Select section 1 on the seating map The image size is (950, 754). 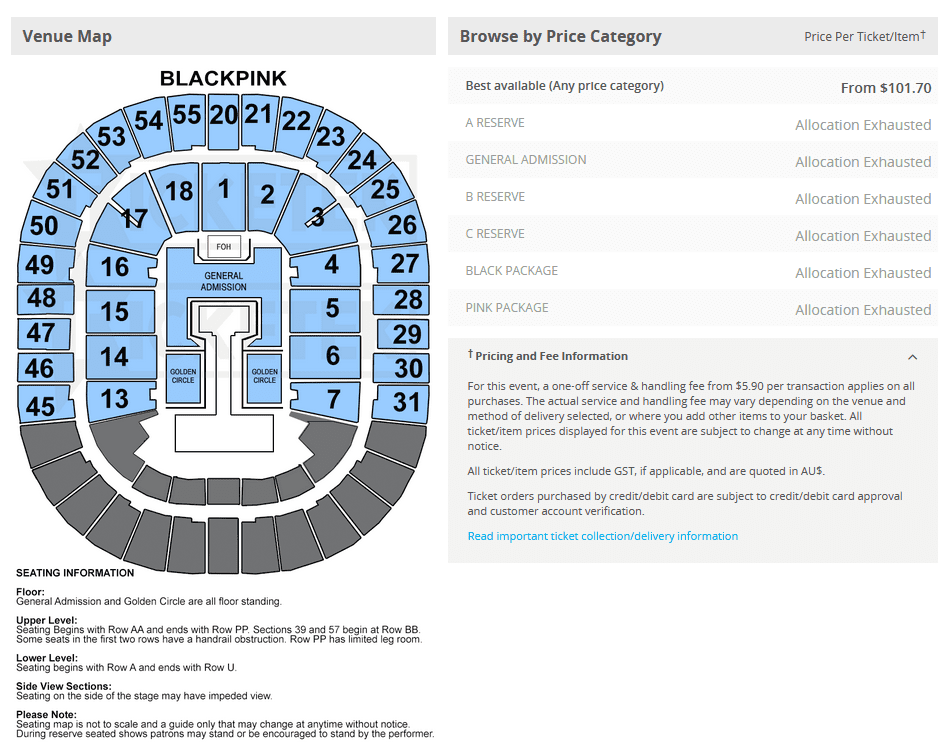224,195
